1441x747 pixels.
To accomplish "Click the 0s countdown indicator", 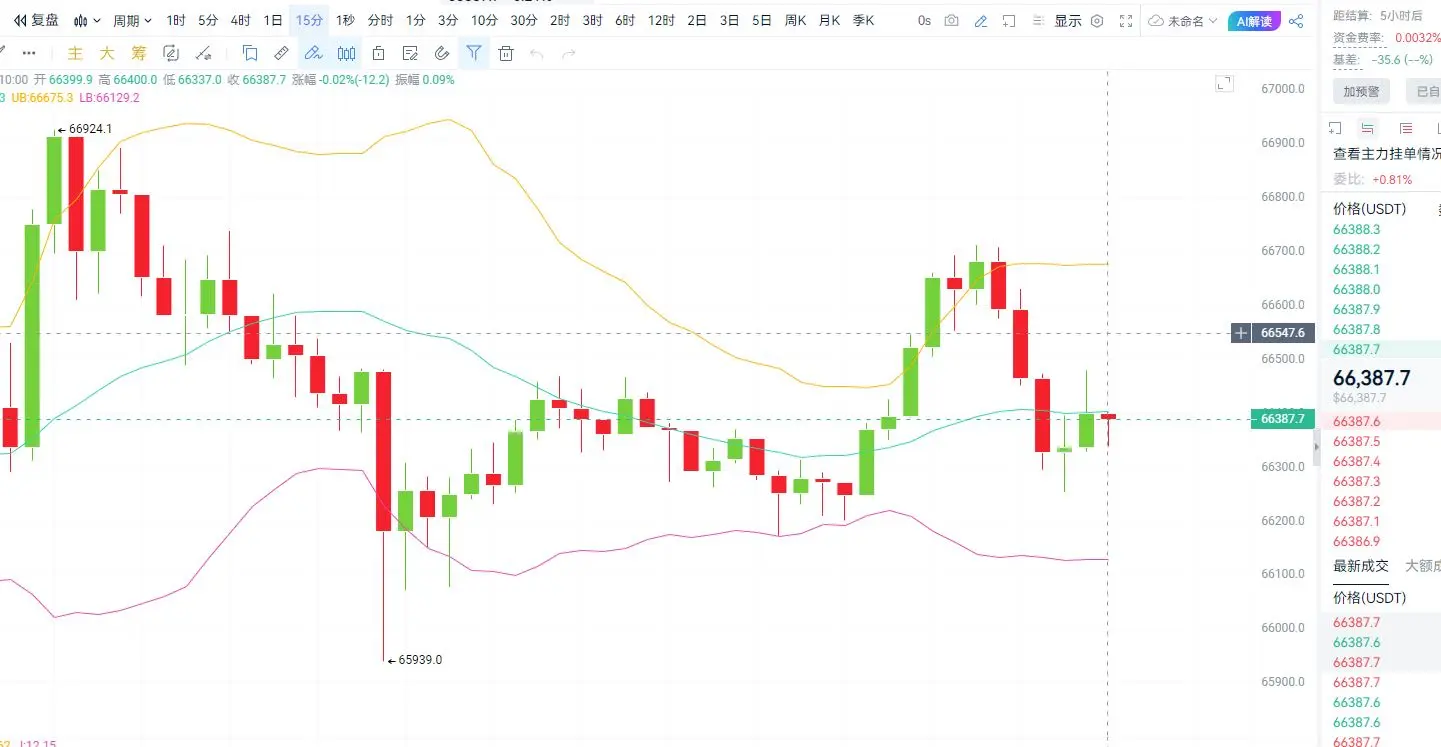I will coord(924,20).
